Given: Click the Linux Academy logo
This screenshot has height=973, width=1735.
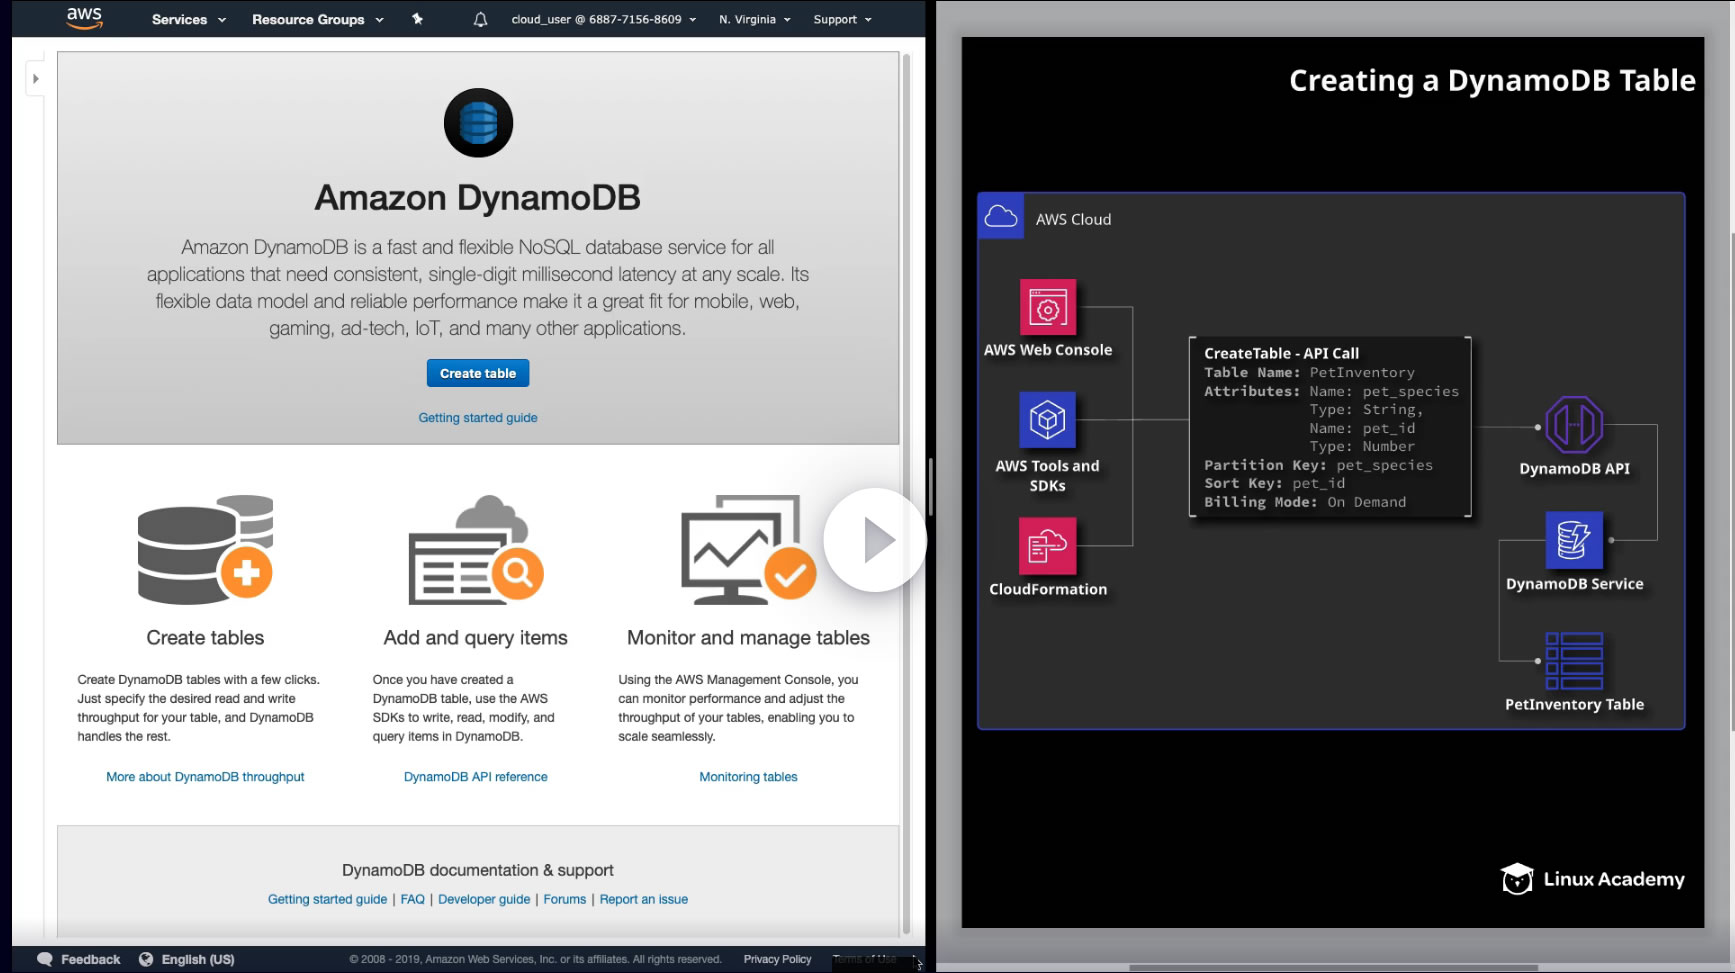Looking at the screenshot, I should click(x=1593, y=879).
